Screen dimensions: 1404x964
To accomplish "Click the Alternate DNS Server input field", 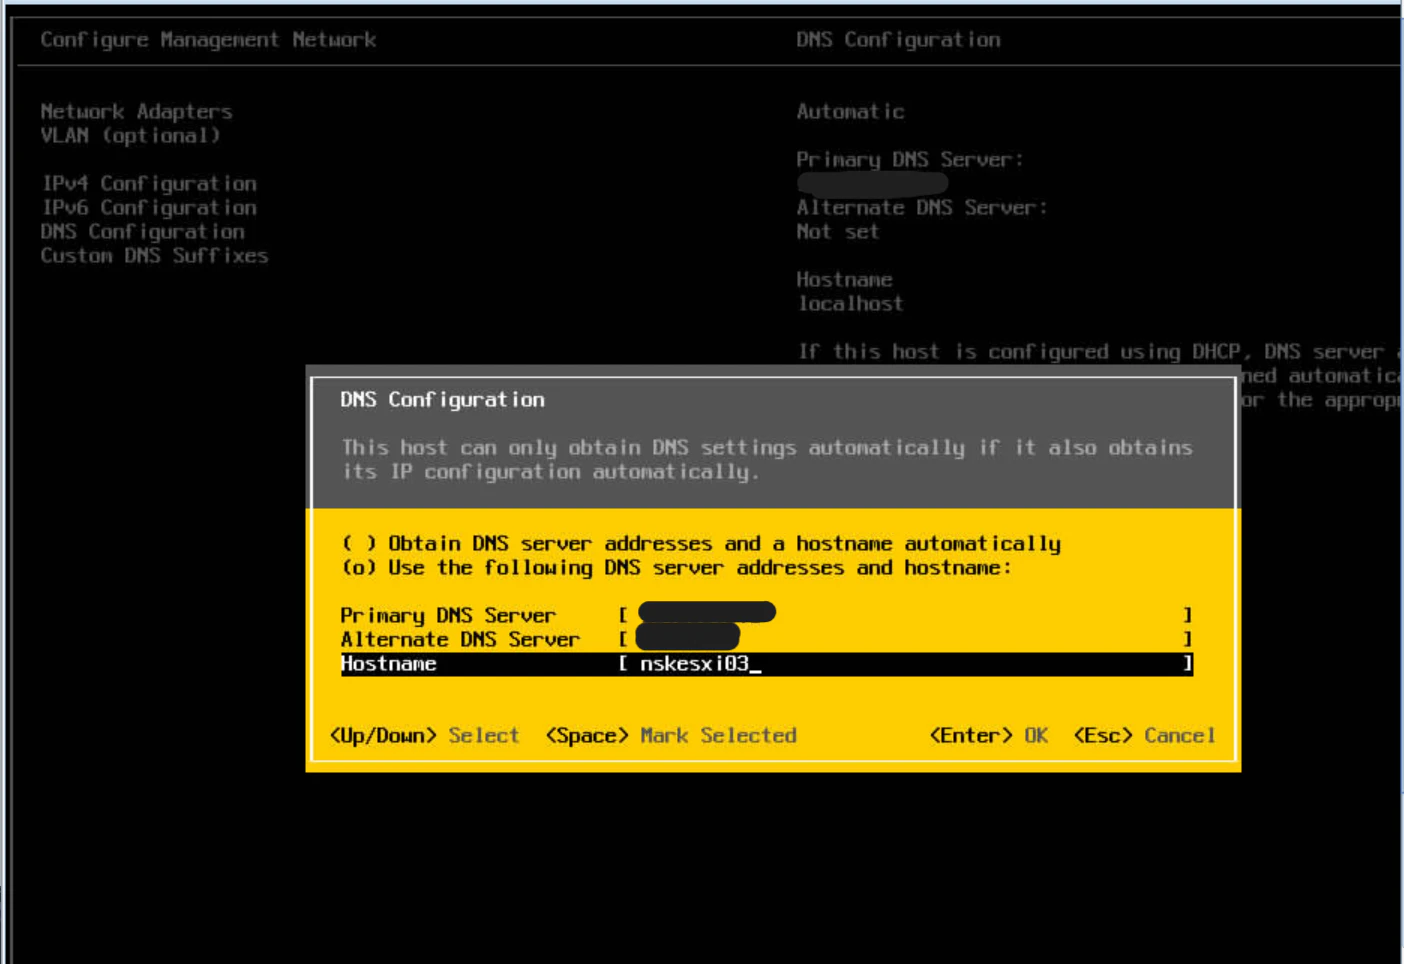I will pyautogui.click(x=906, y=639).
